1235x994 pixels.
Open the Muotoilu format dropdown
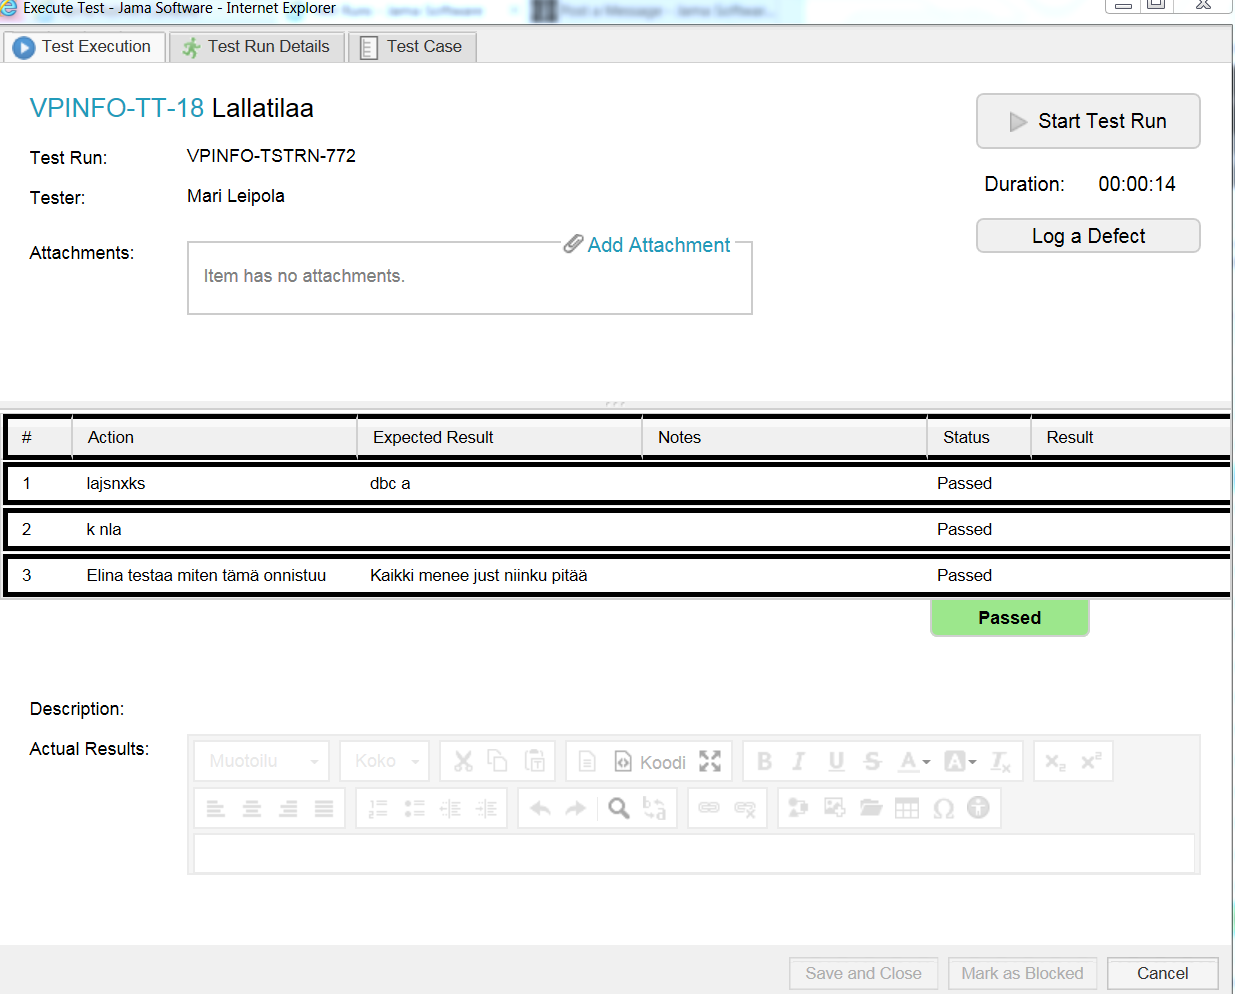click(262, 761)
